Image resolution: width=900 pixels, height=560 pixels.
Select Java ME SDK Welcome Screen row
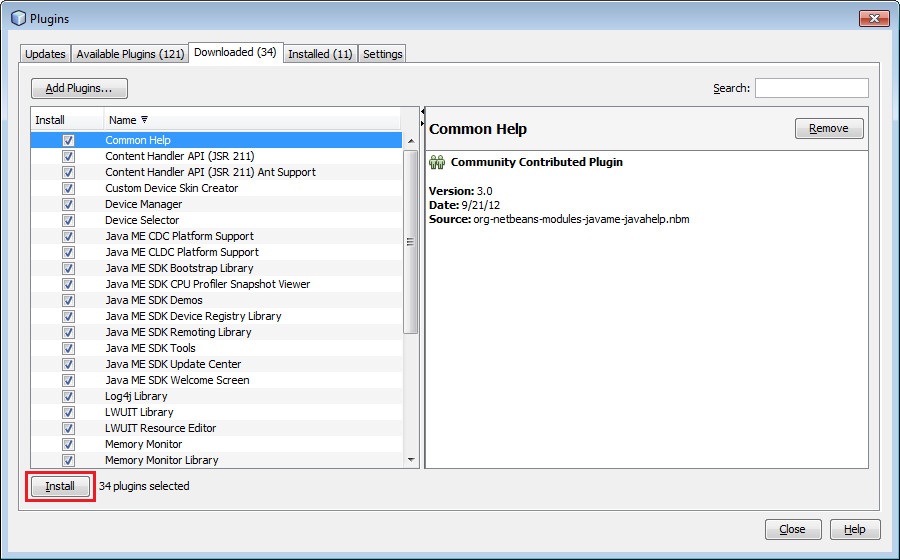216,380
